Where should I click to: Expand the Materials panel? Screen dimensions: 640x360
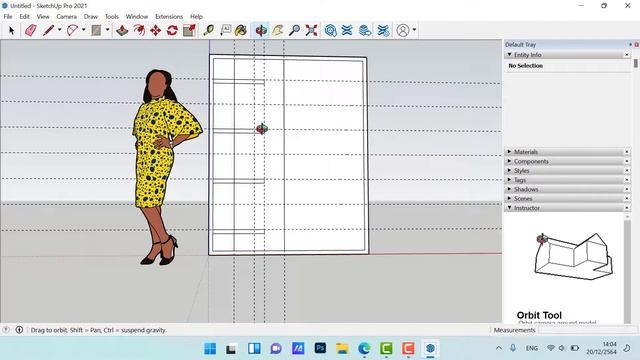click(509, 151)
